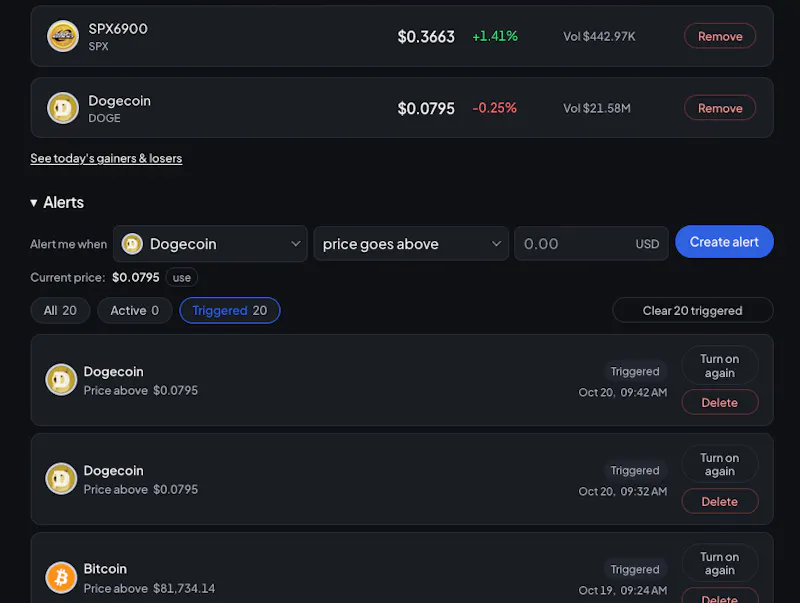Turn on again the 09:42 AM Dogecoin alert
This screenshot has height=603, width=800.
click(x=720, y=366)
